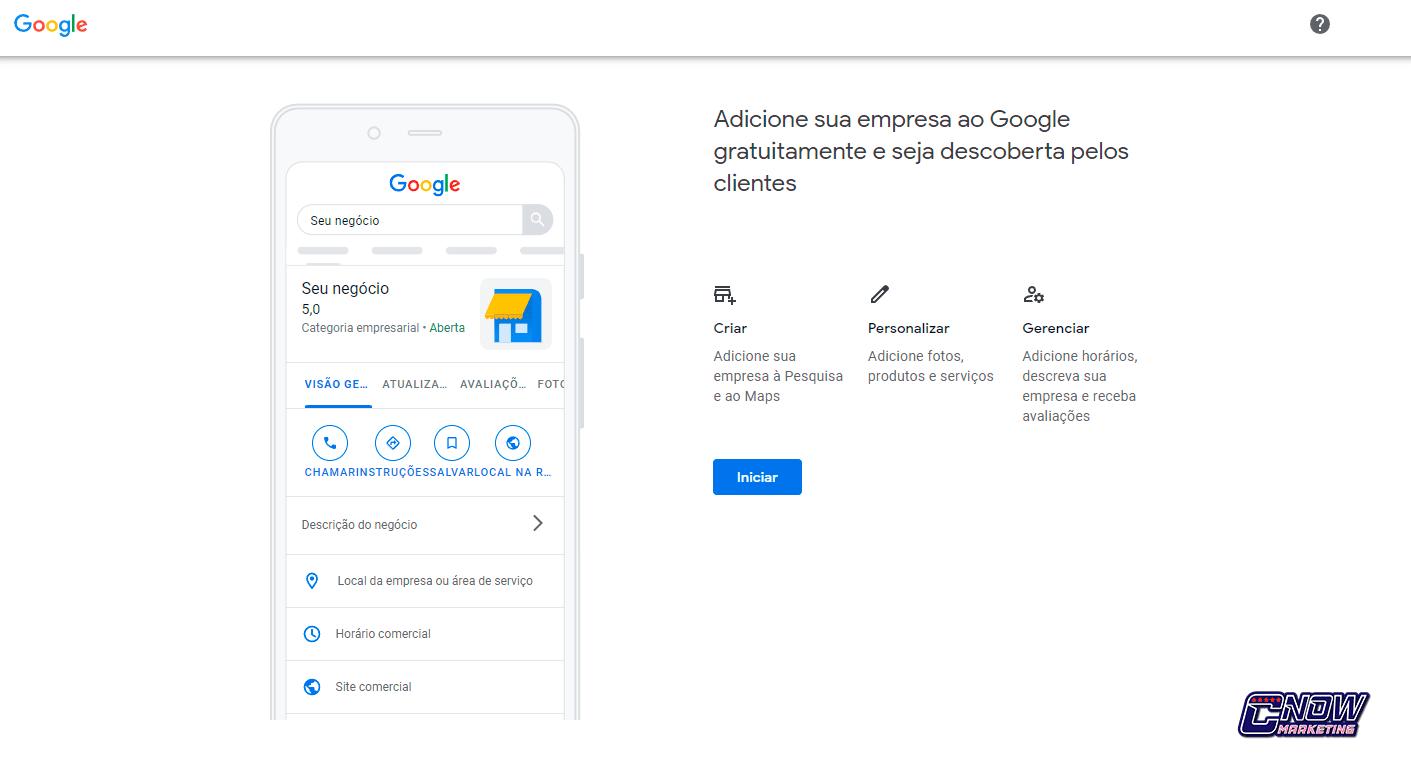Viewport: 1411px width, 768px height.
Task: Click the storefront thumbnail image
Action: 515,314
